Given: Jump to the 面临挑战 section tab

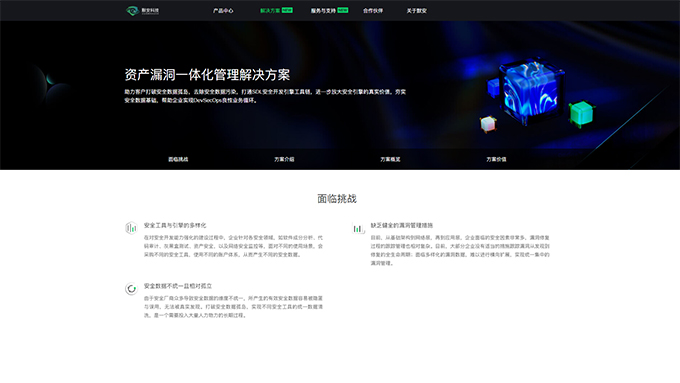Looking at the screenshot, I should [178, 159].
